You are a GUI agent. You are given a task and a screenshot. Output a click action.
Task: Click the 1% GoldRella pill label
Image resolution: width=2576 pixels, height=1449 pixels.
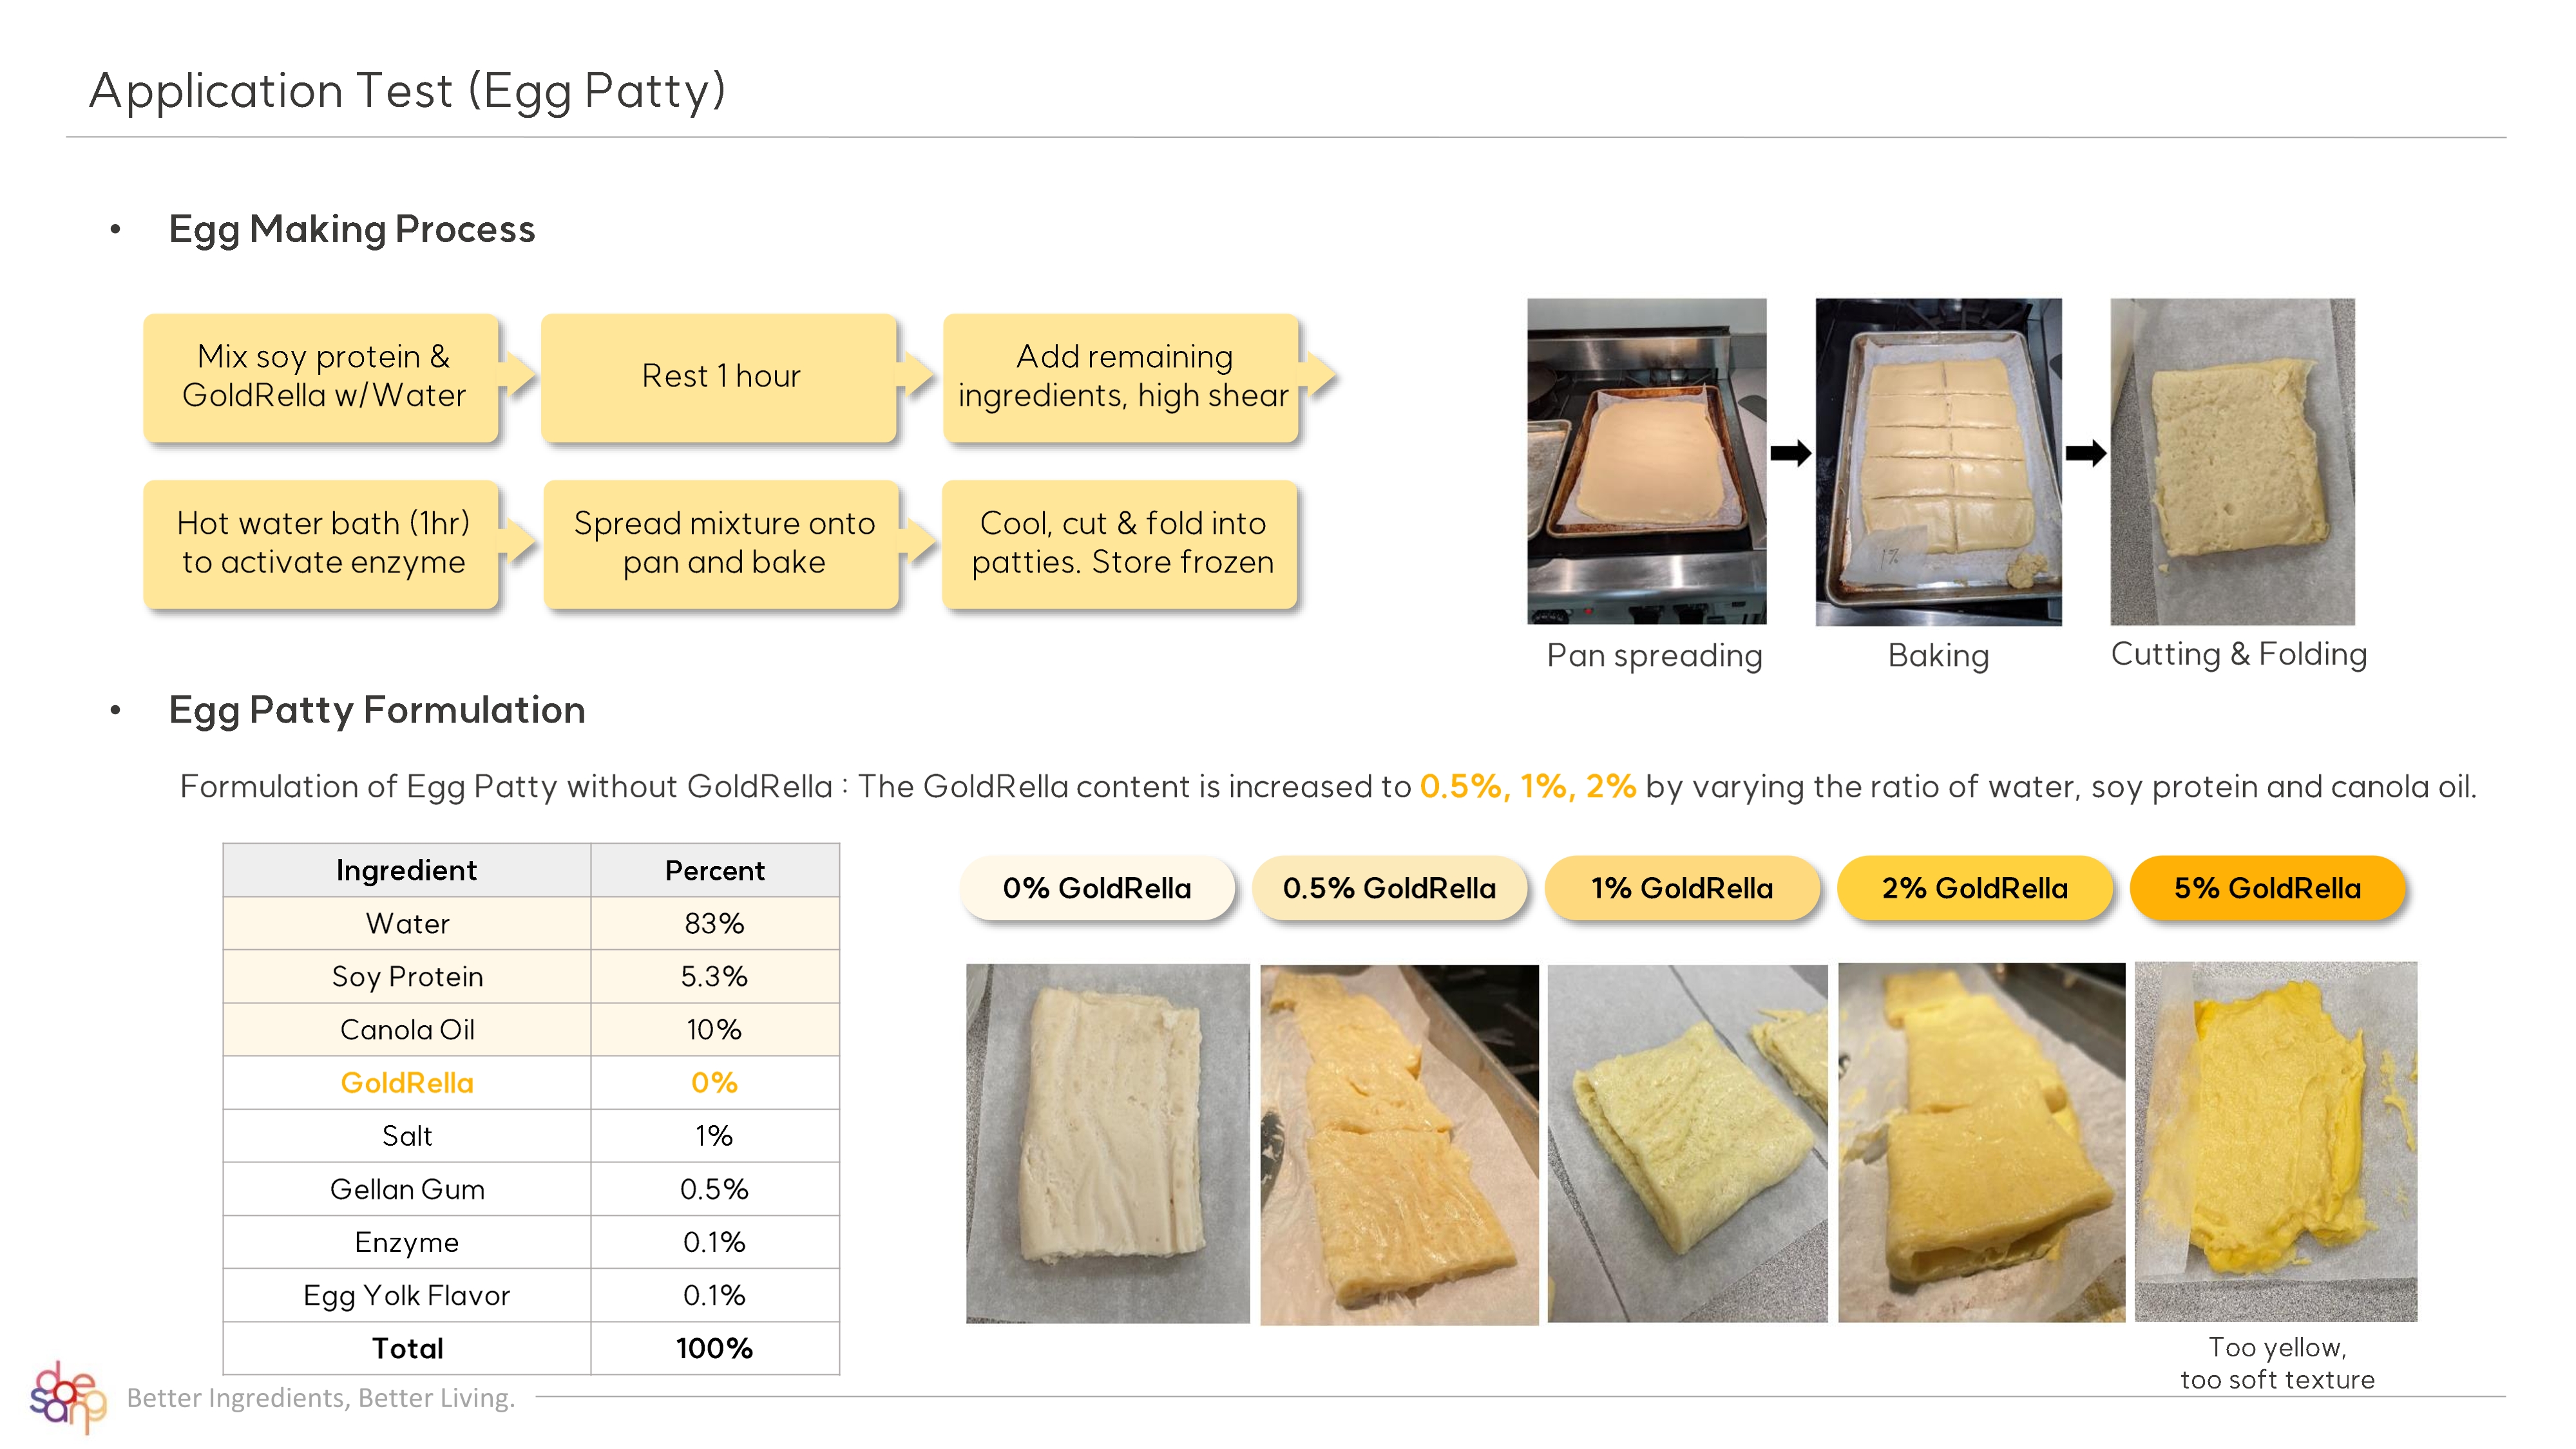1682,888
